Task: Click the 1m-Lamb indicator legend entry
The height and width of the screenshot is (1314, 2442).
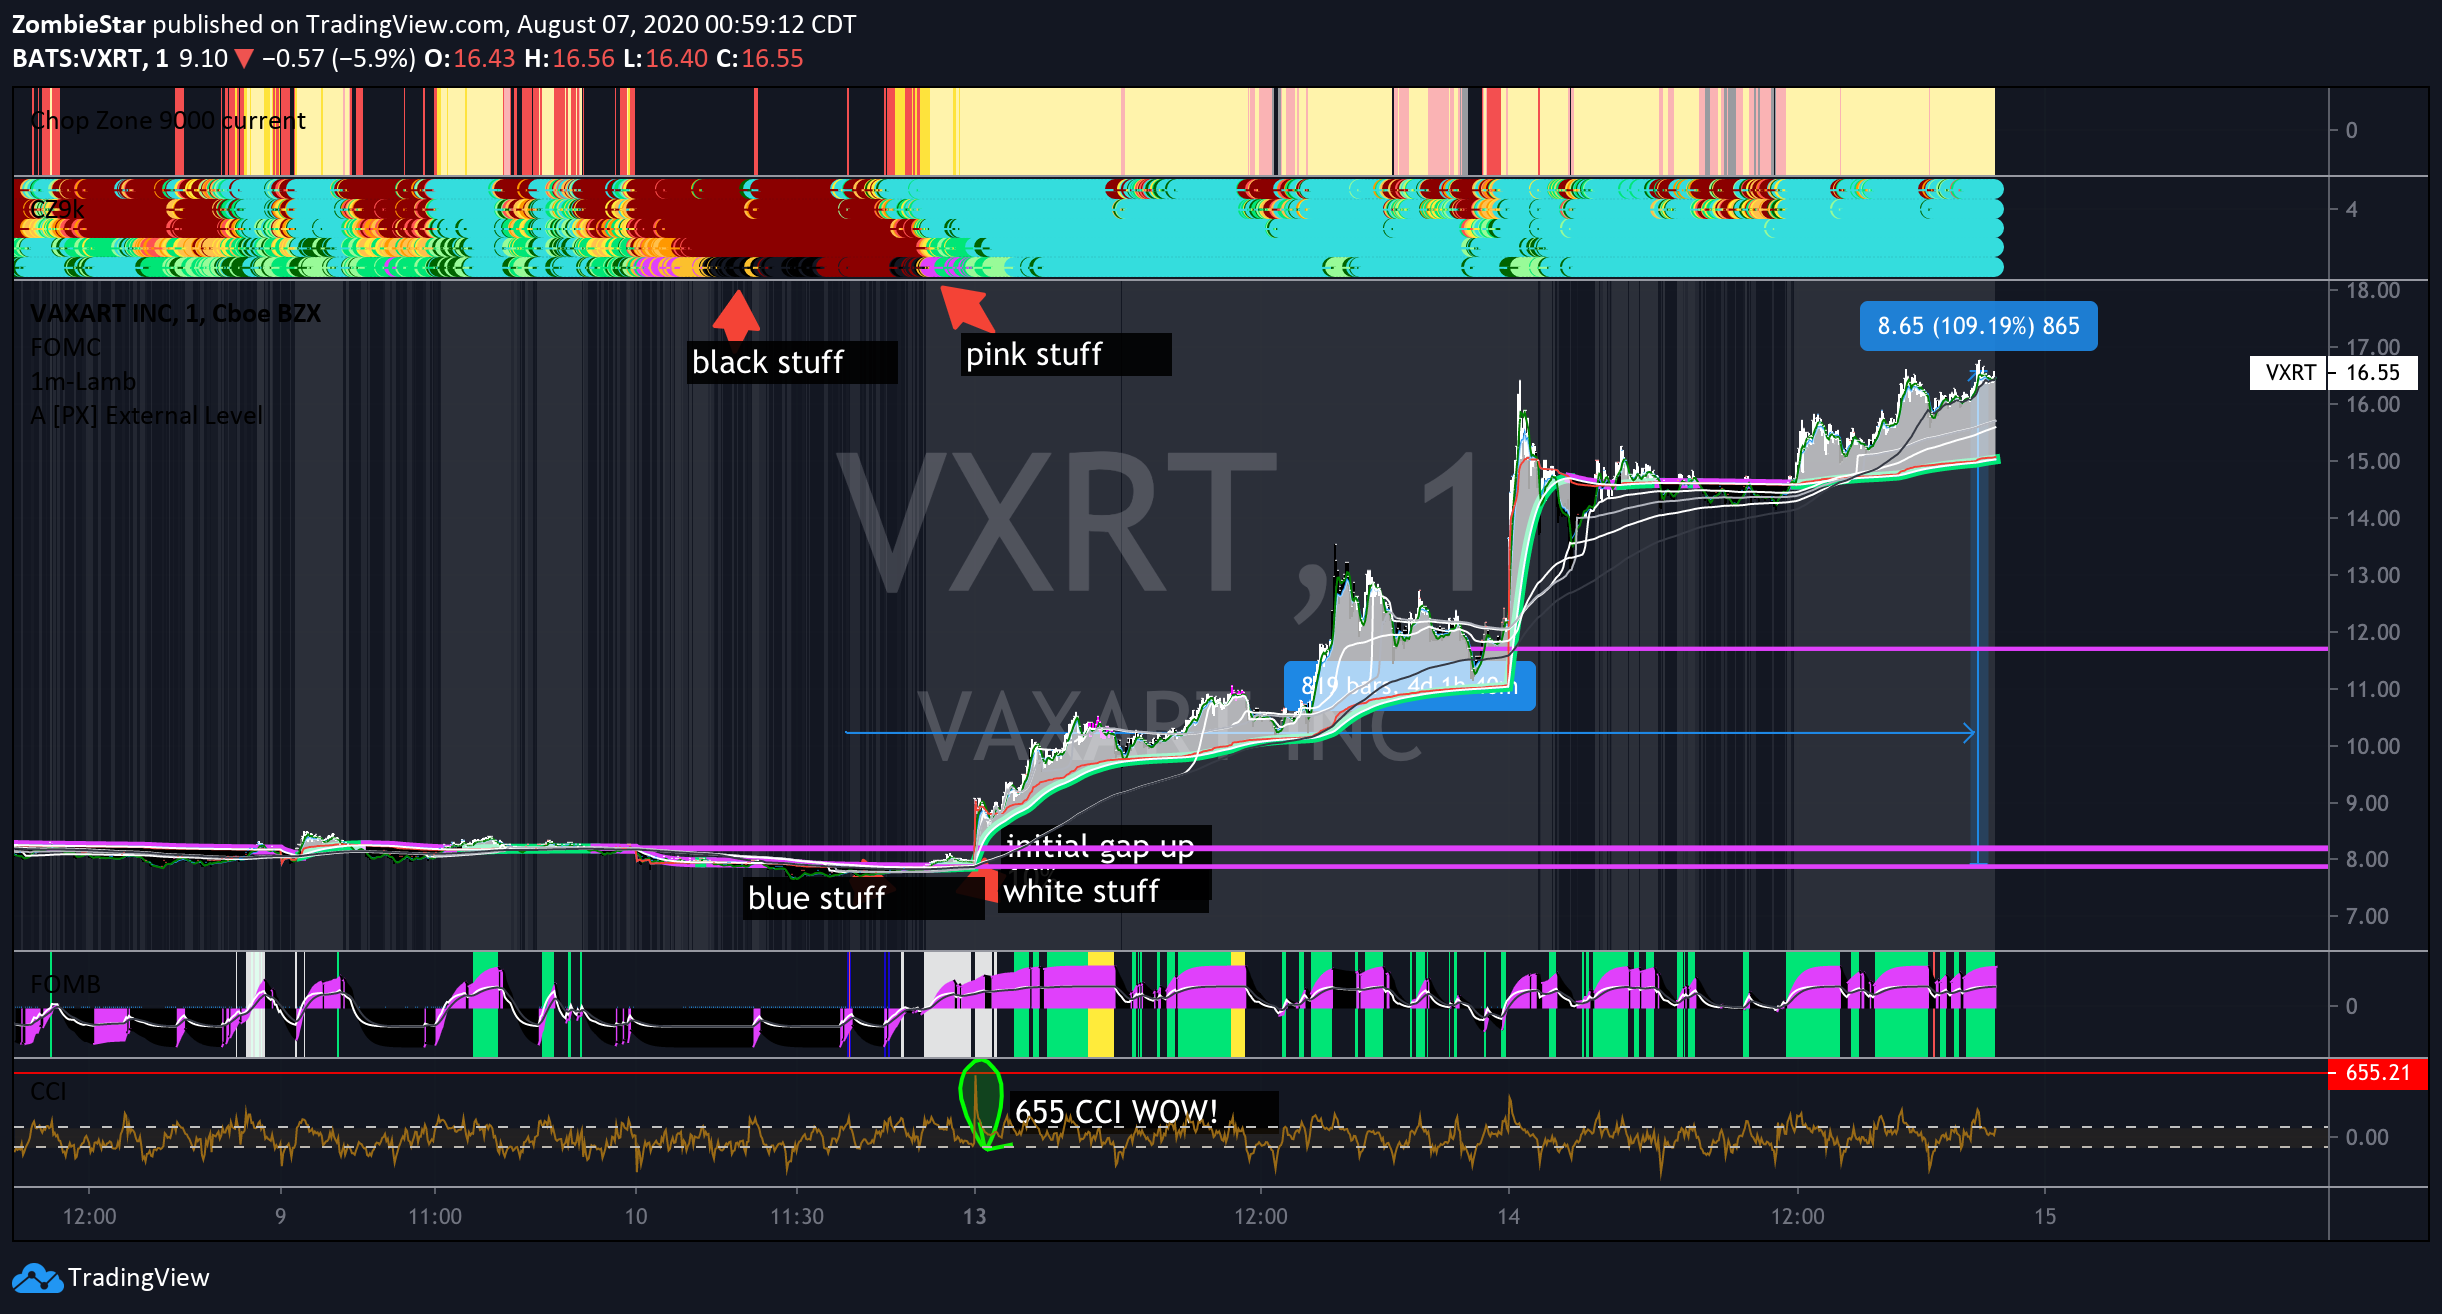Action: tap(83, 382)
